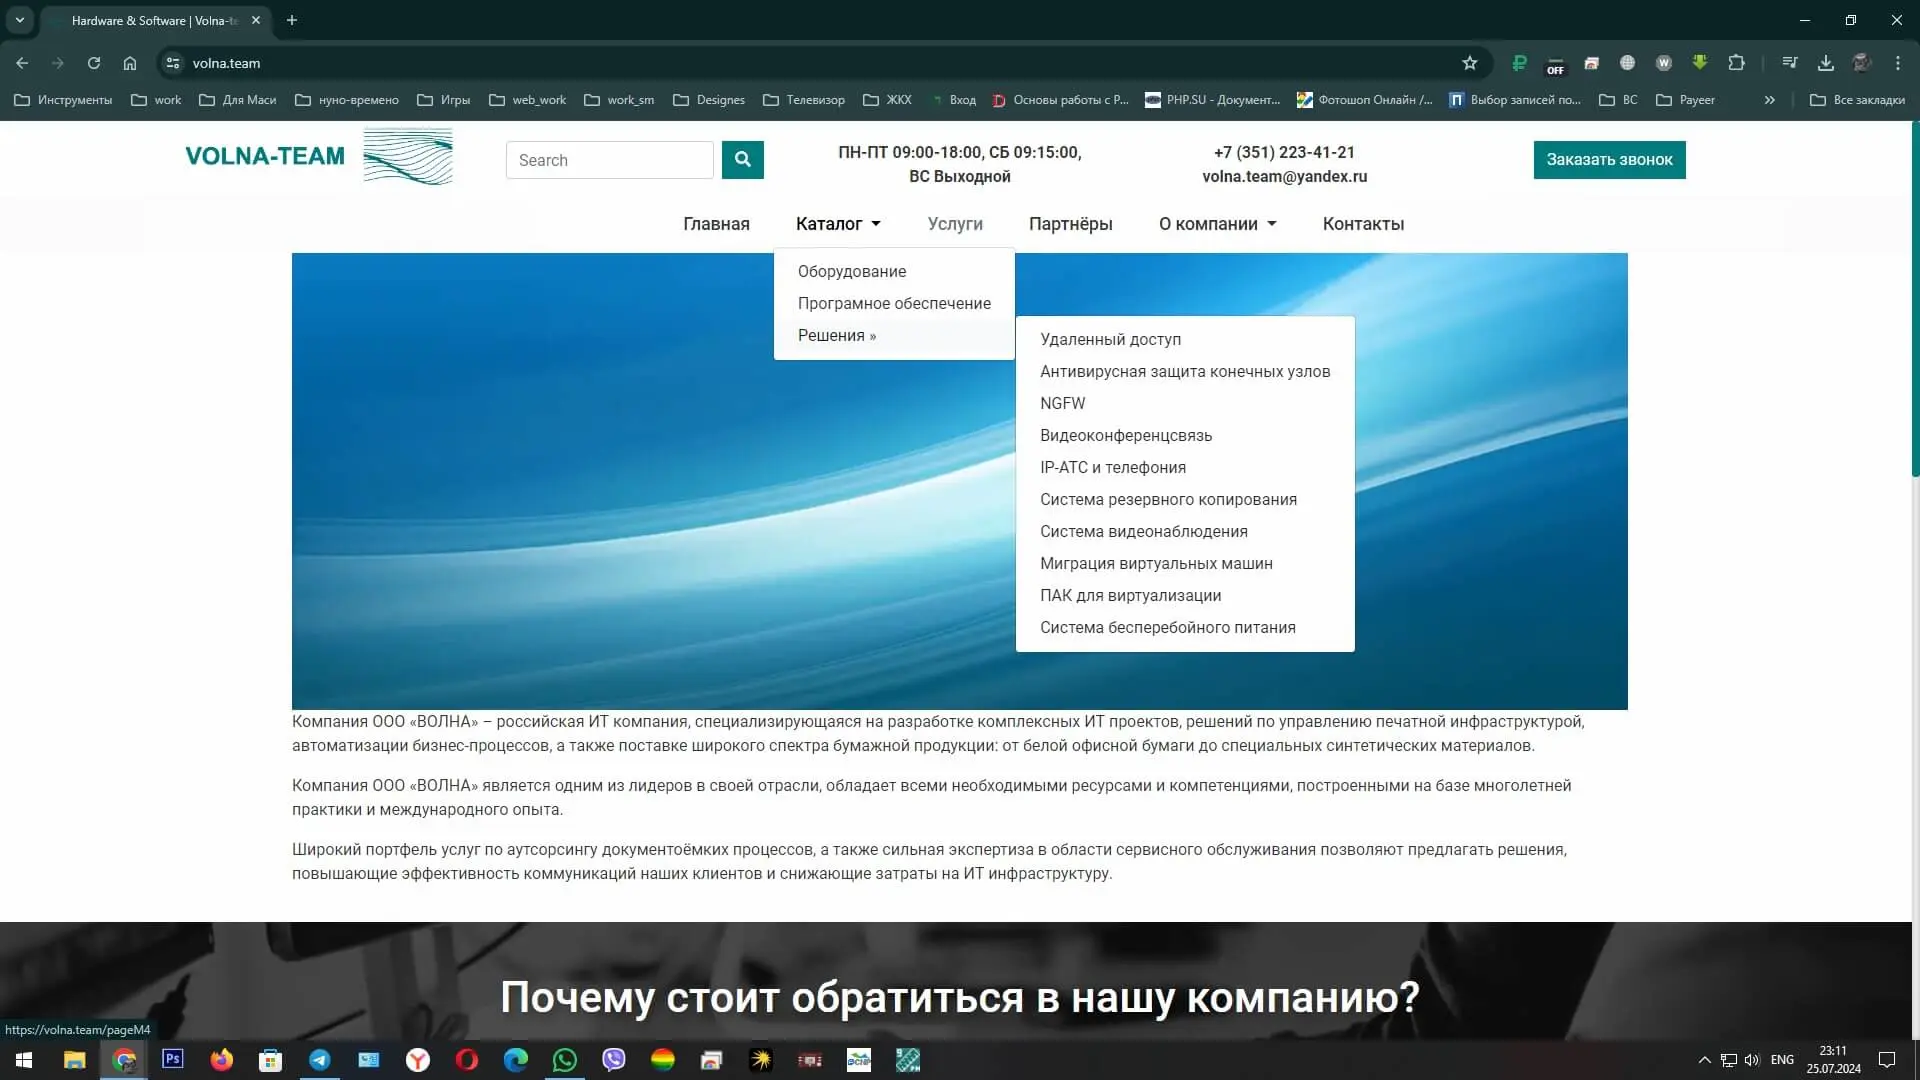Viewport: 1920px width, 1080px height.
Task: Expand the Решения submenu item
Action: (x=837, y=335)
